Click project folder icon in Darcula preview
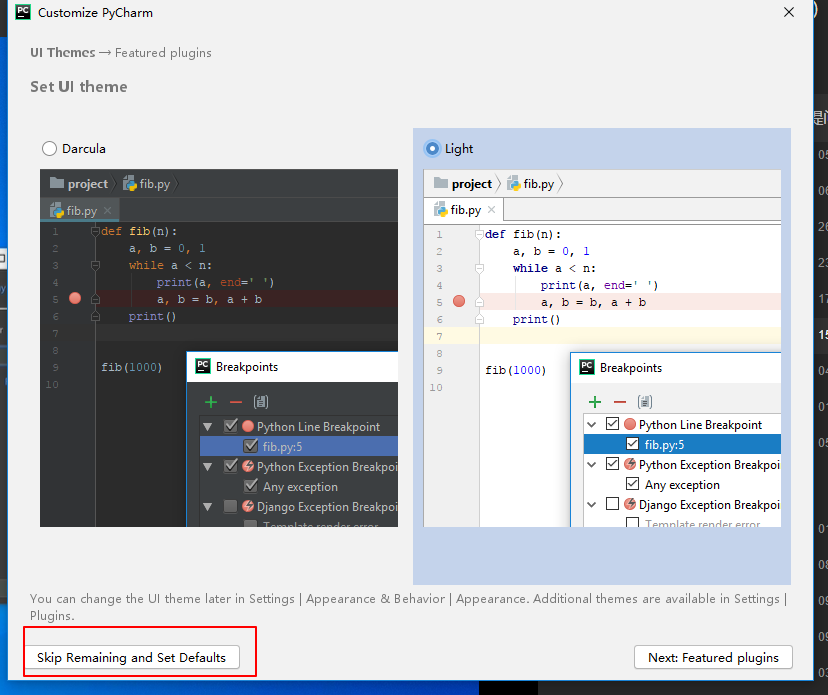828x695 pixels. 57,183
